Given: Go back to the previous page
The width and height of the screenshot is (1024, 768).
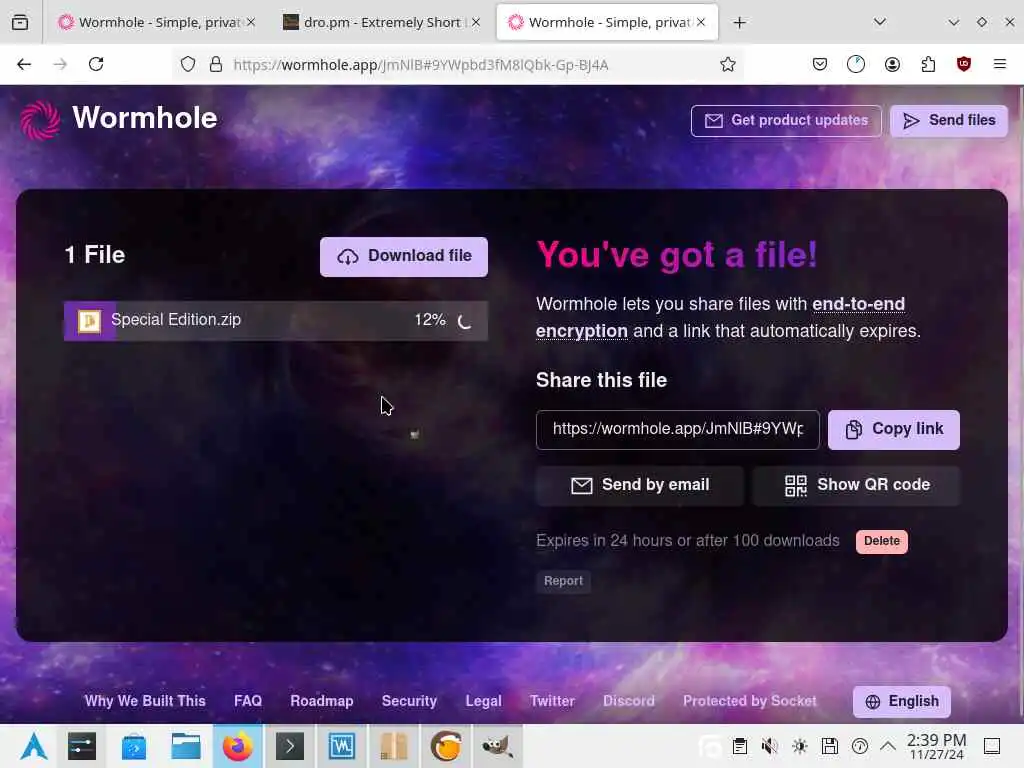Looking at the screenshot, I should click(x=24, y=64).
